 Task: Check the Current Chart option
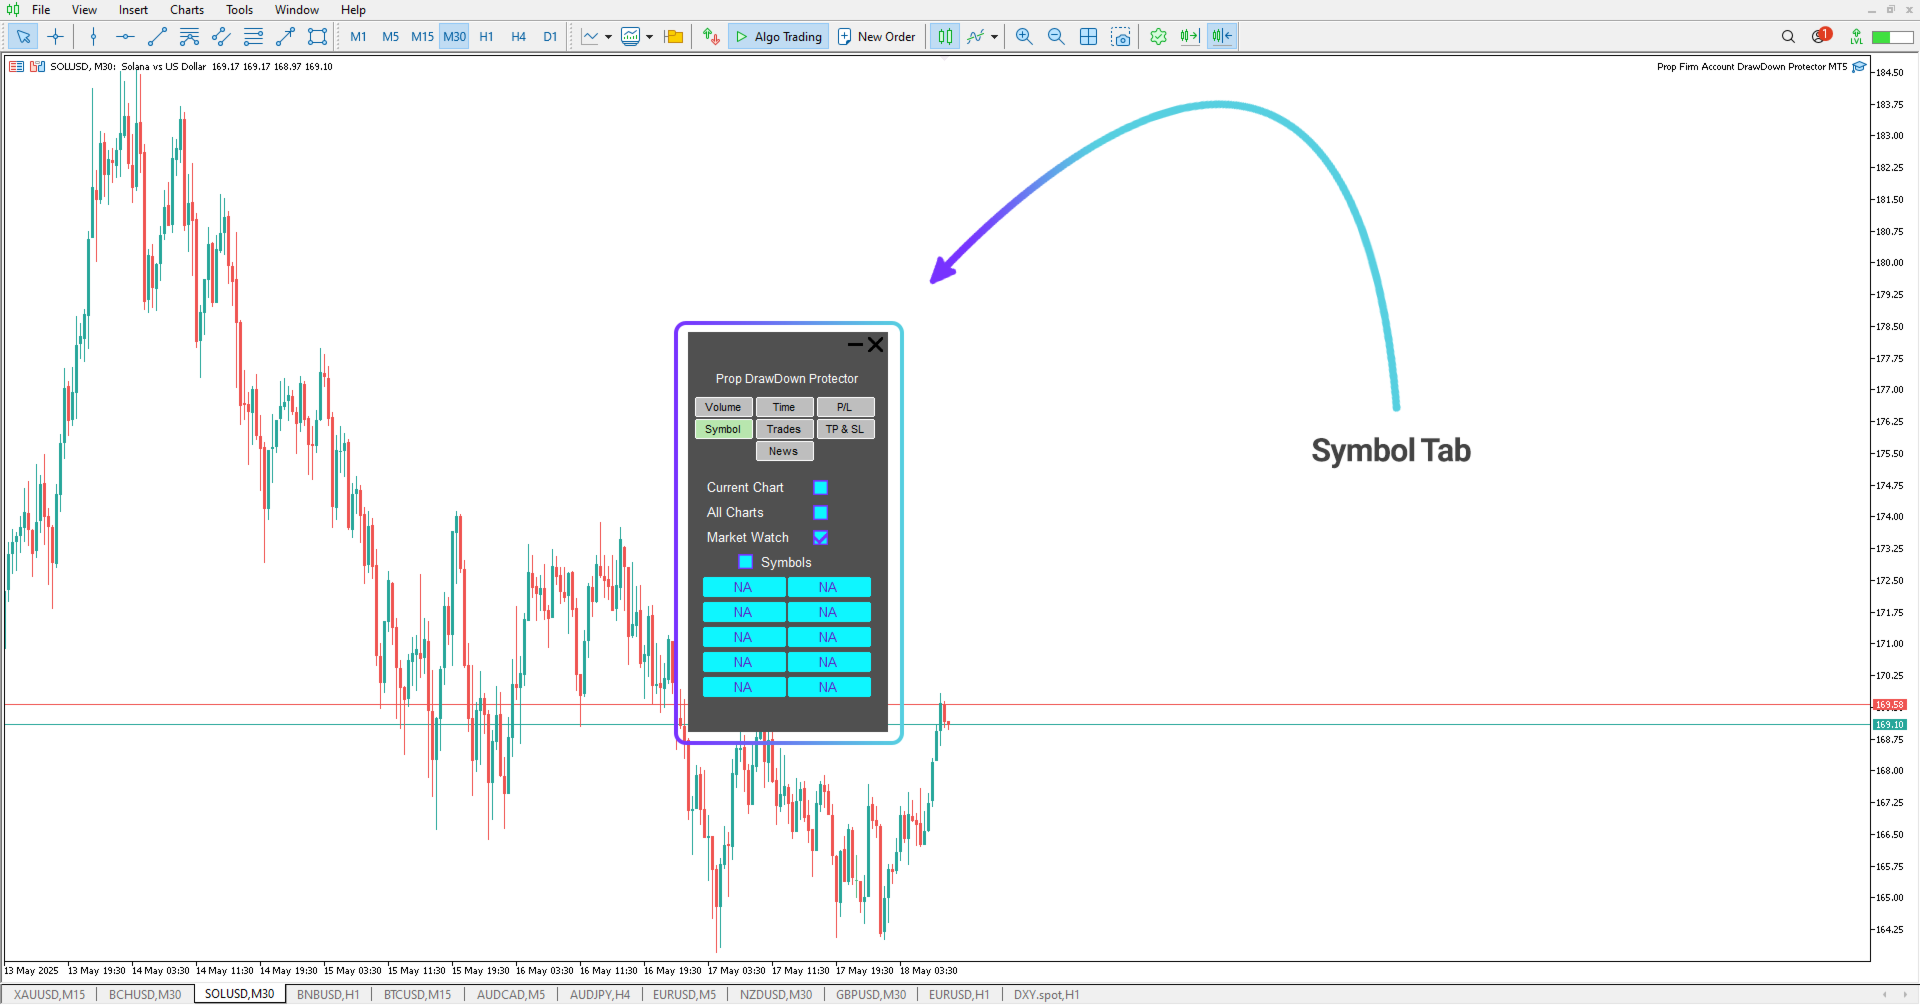pyautogui.click(x=821, y=487)
